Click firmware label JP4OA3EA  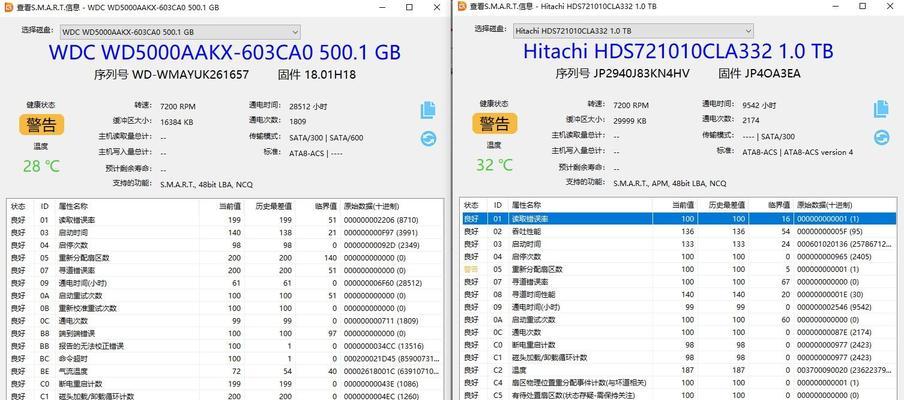coord(771,74)
